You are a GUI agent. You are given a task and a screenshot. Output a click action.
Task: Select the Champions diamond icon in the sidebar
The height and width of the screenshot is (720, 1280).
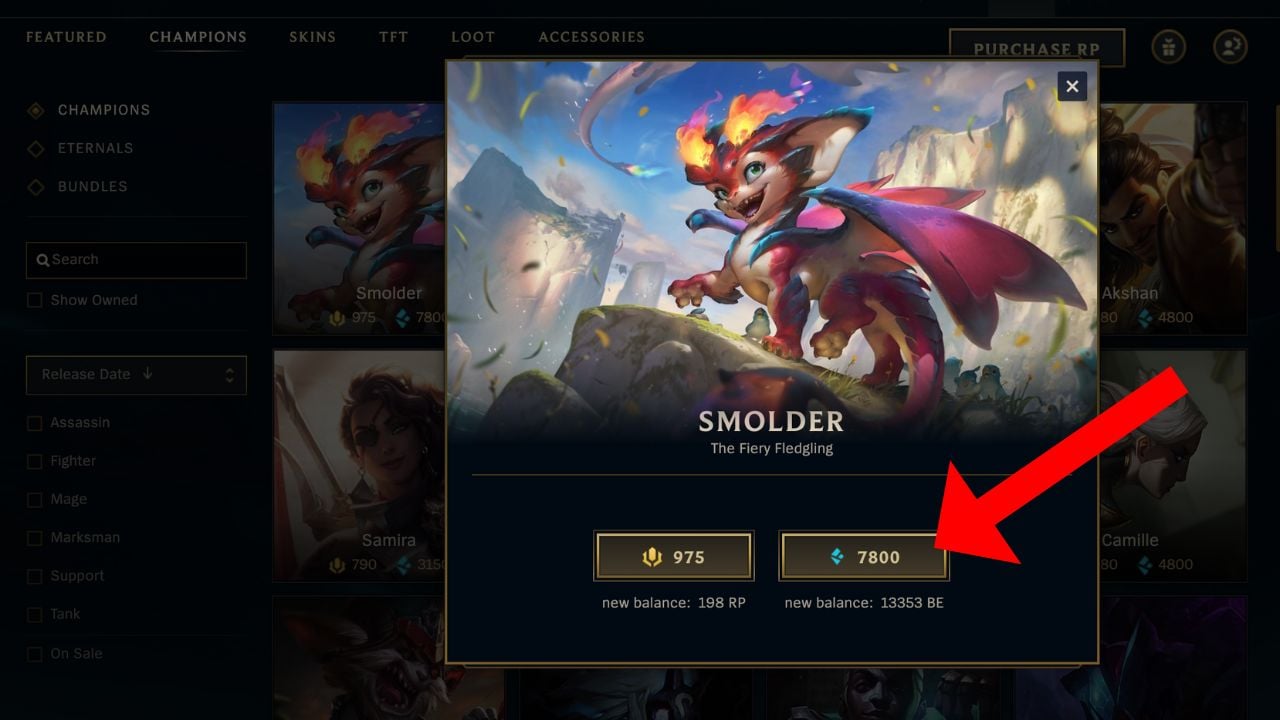coord(36,110)
